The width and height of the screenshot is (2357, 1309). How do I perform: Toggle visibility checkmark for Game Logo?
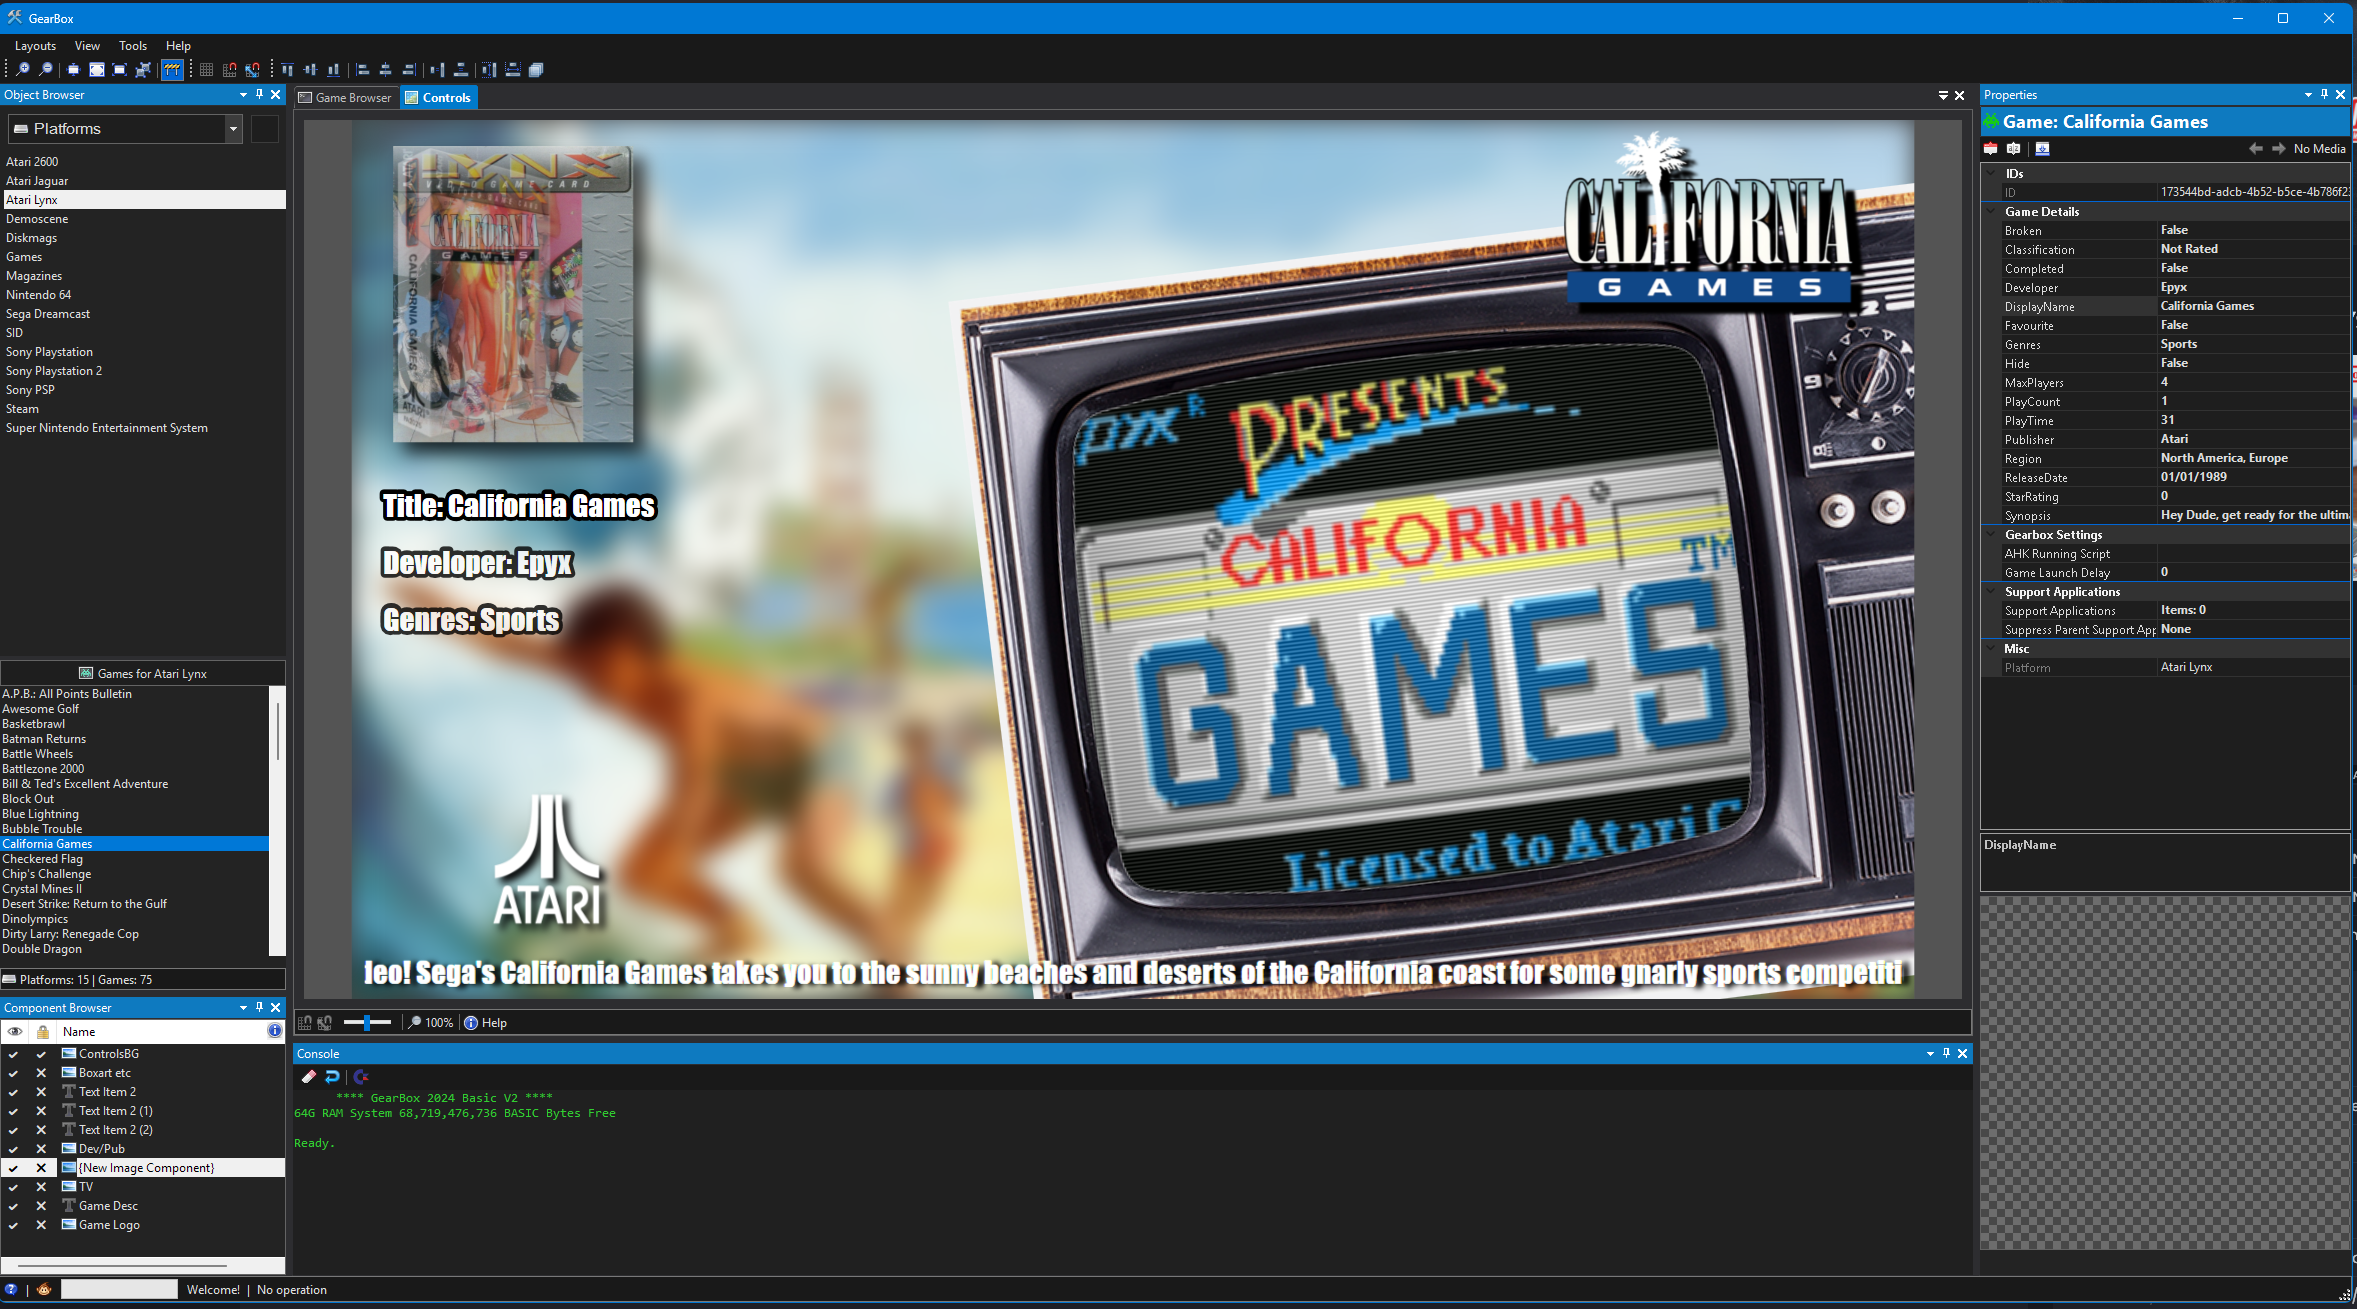13,1225
